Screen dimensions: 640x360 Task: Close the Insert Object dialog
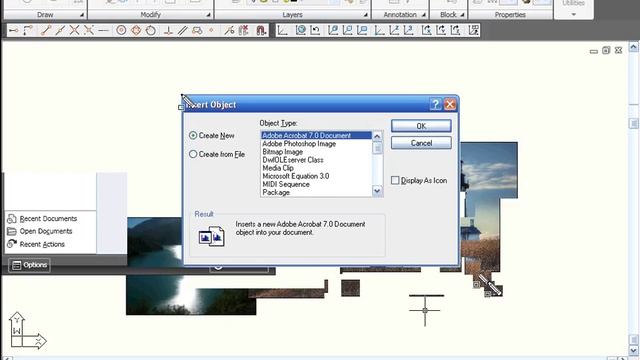450,104
